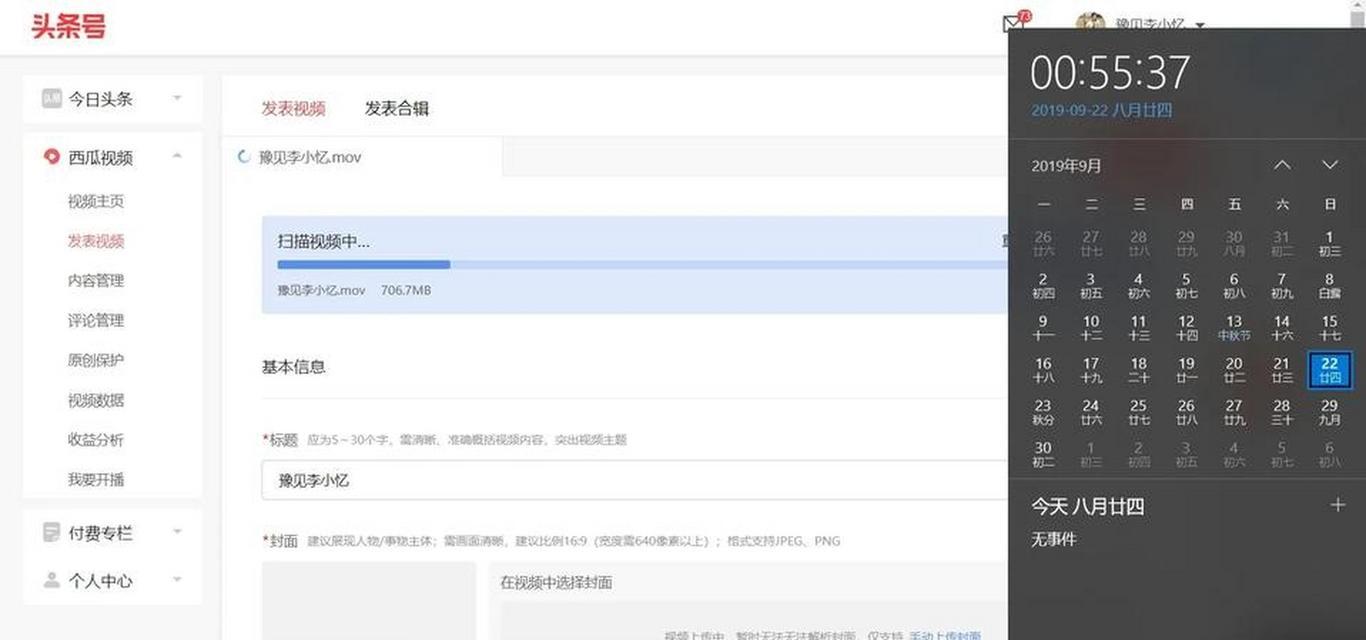Click 在视频中选择封面 heading
Screen dimensions: 1366x640
[556, 582]
